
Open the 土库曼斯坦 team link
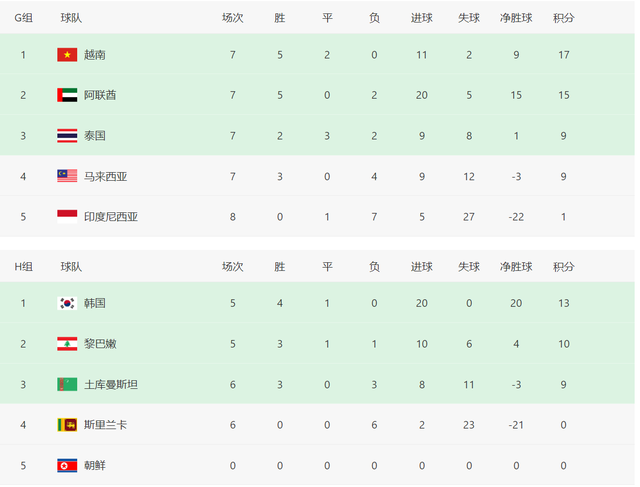click(111, 384)
